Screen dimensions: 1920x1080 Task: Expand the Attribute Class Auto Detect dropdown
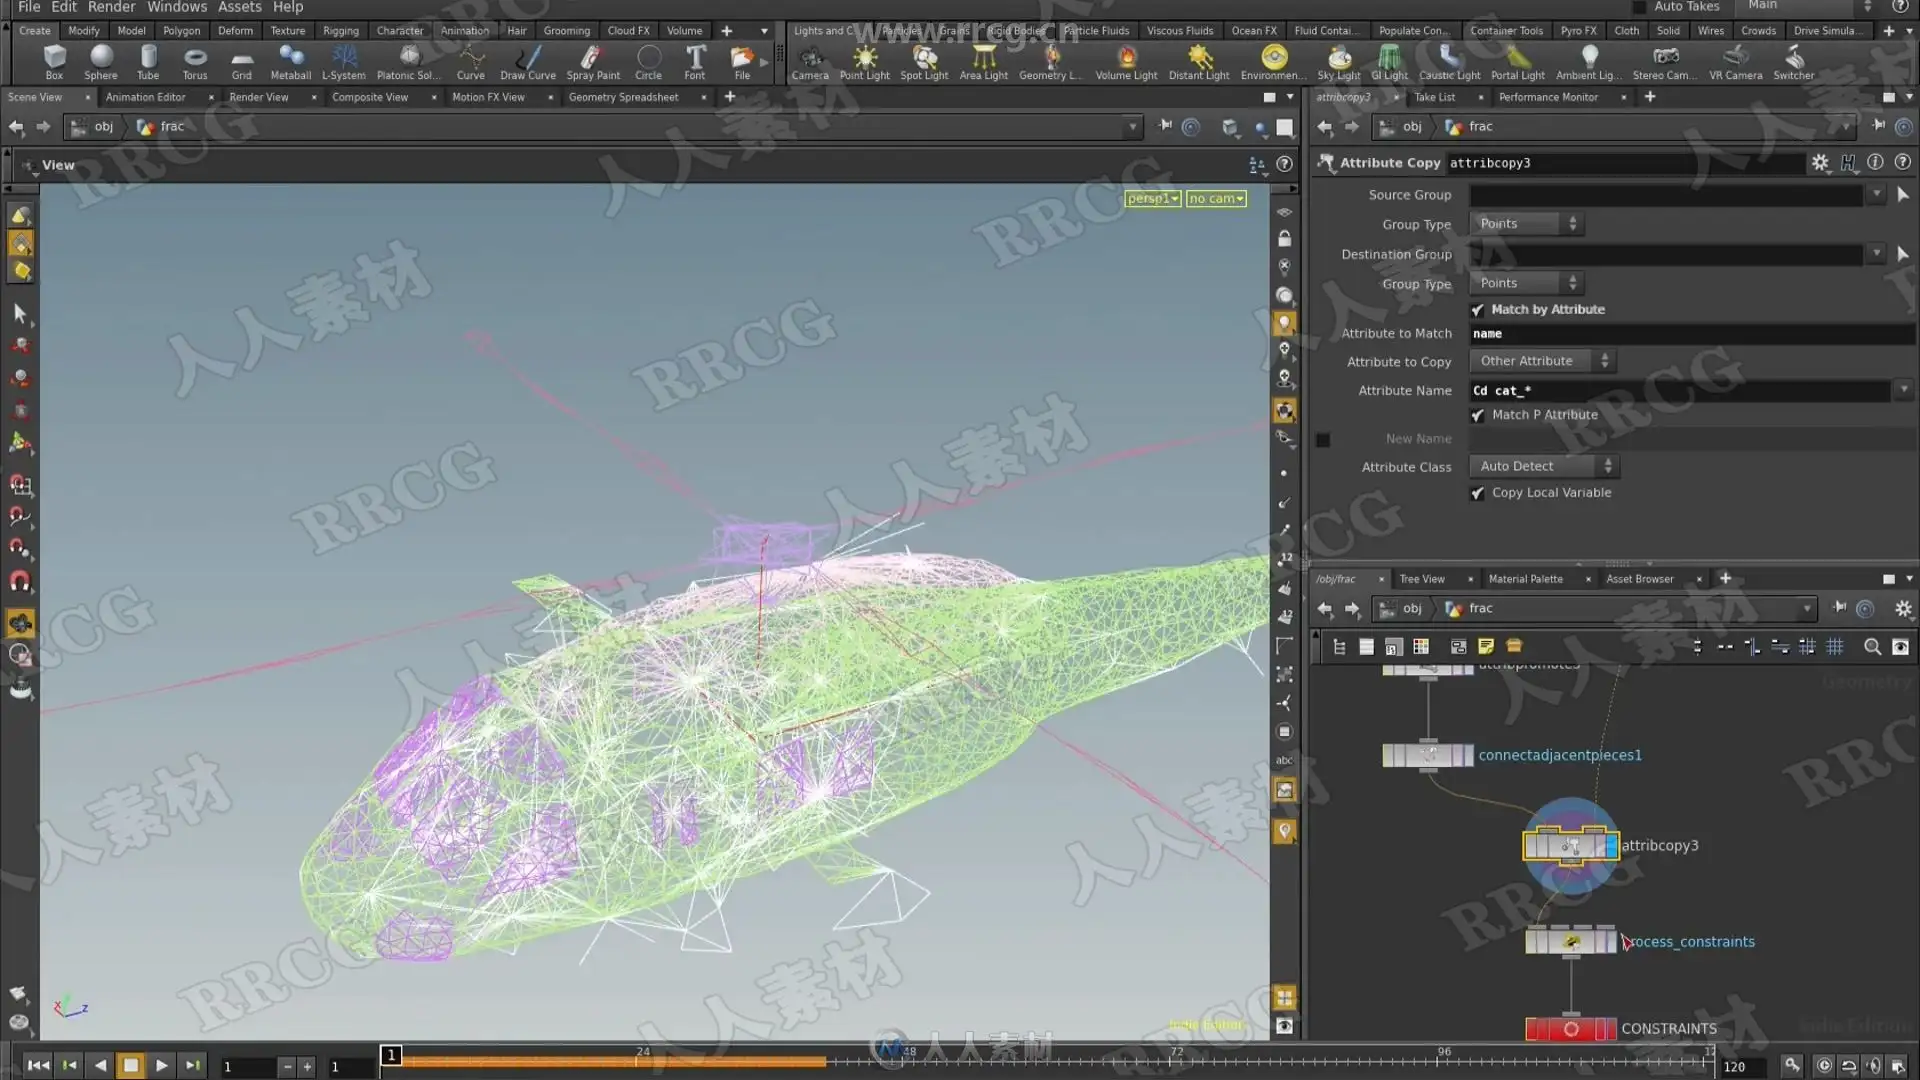click(1545, 466)
